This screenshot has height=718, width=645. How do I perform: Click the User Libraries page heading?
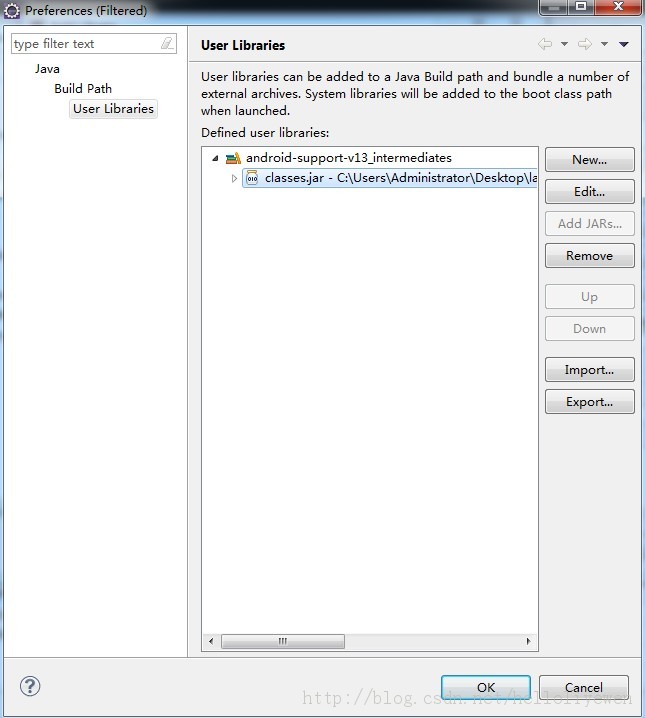243,45
